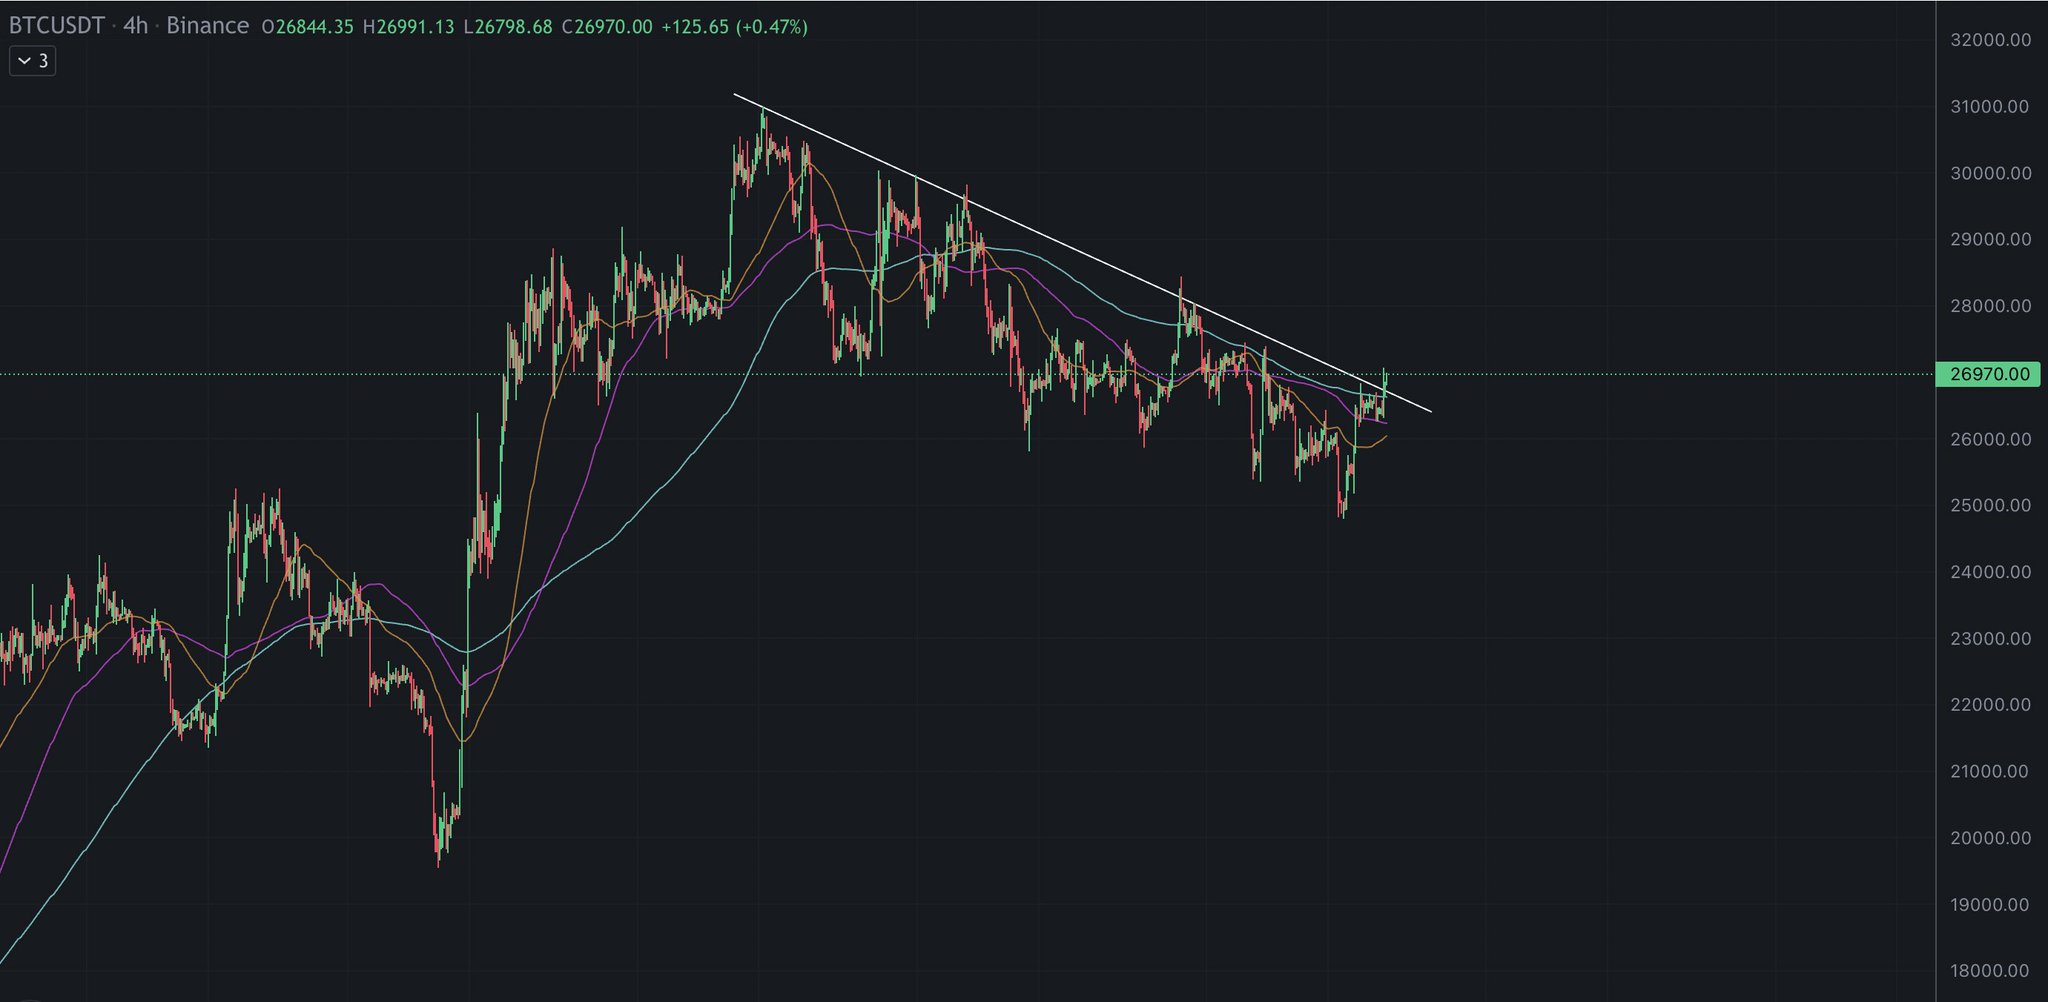Click the 21000.00 price axis label
The height and width of the screenshot is (1002, 2048).
tap(1990, 771)
